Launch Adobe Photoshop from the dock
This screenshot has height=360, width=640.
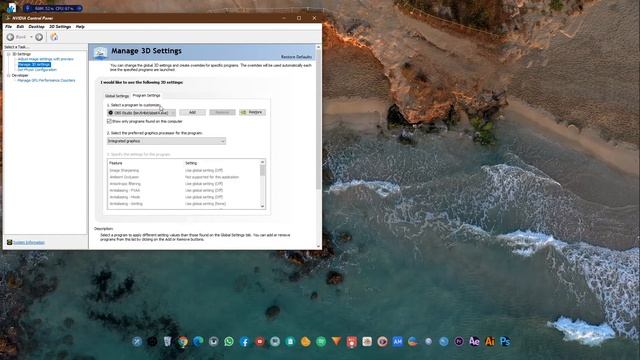505,341
